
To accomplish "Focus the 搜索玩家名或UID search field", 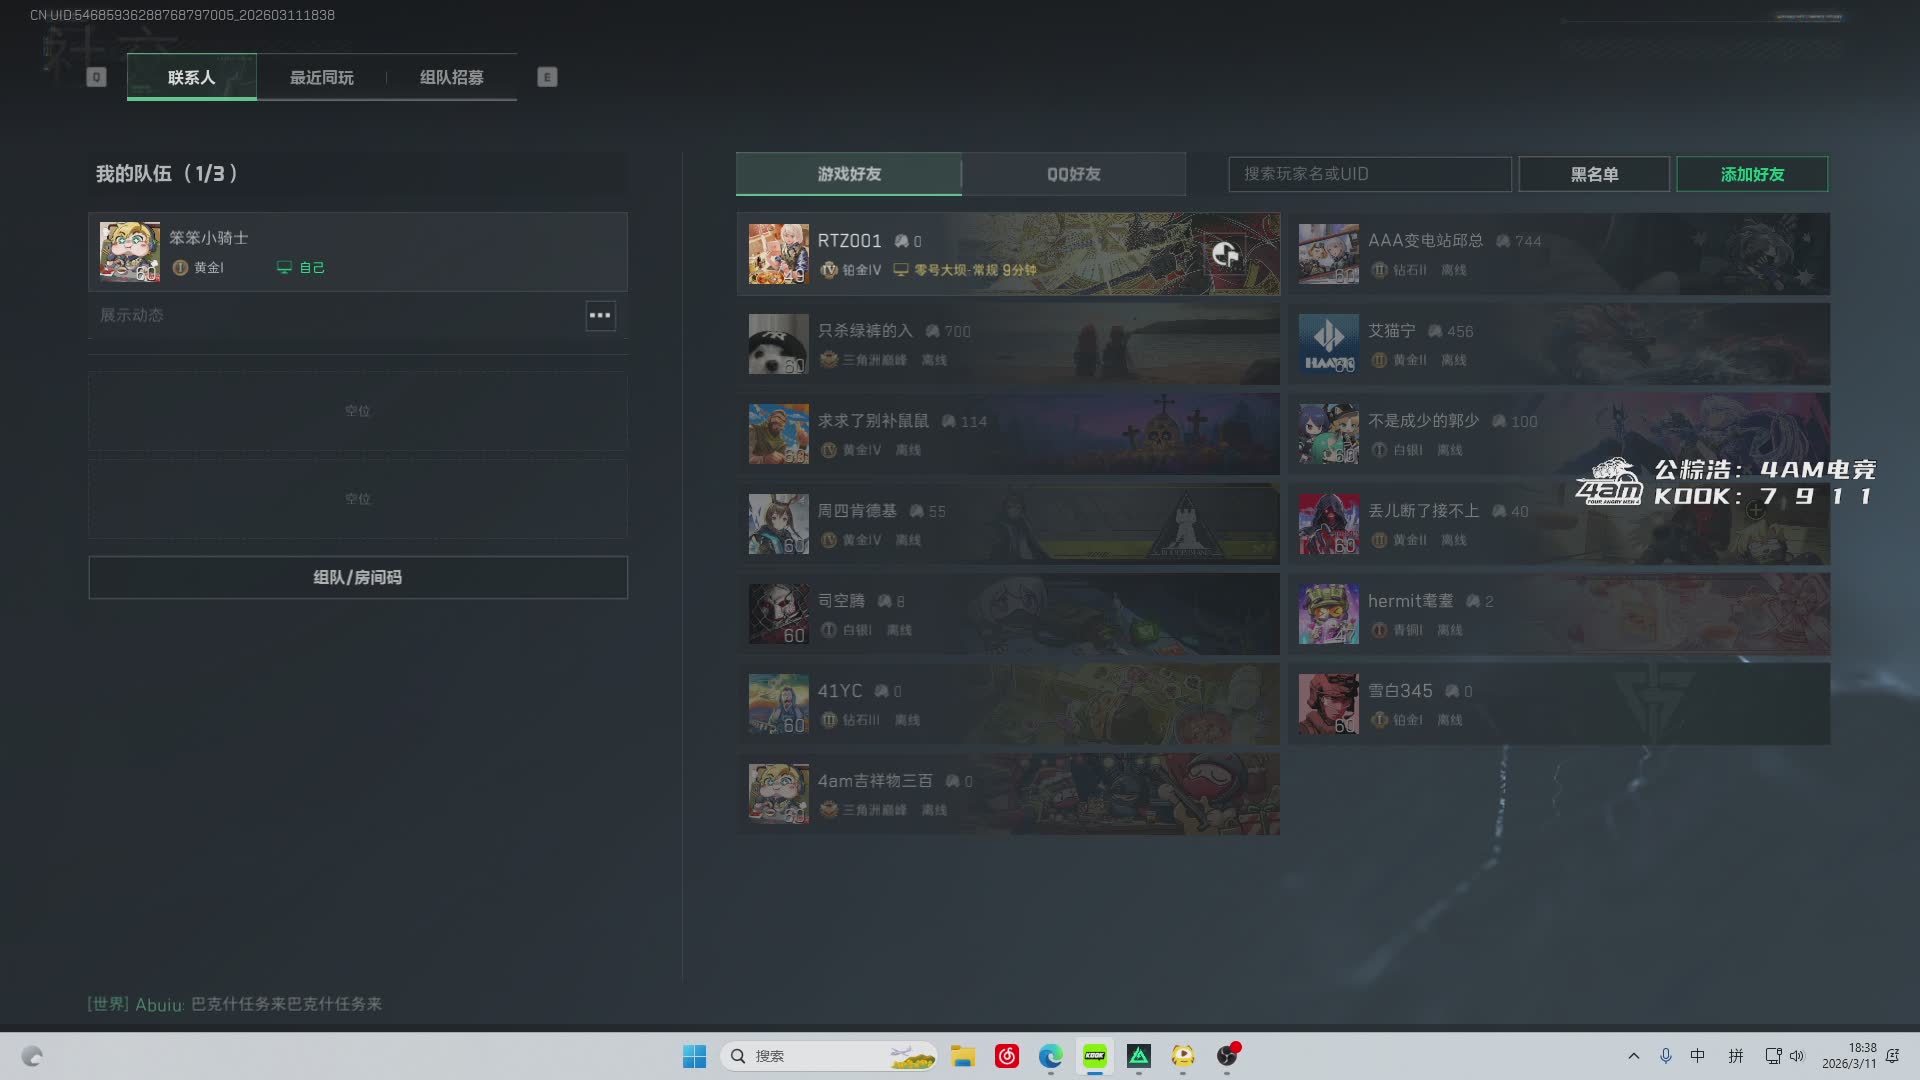I will (1369, 174).
